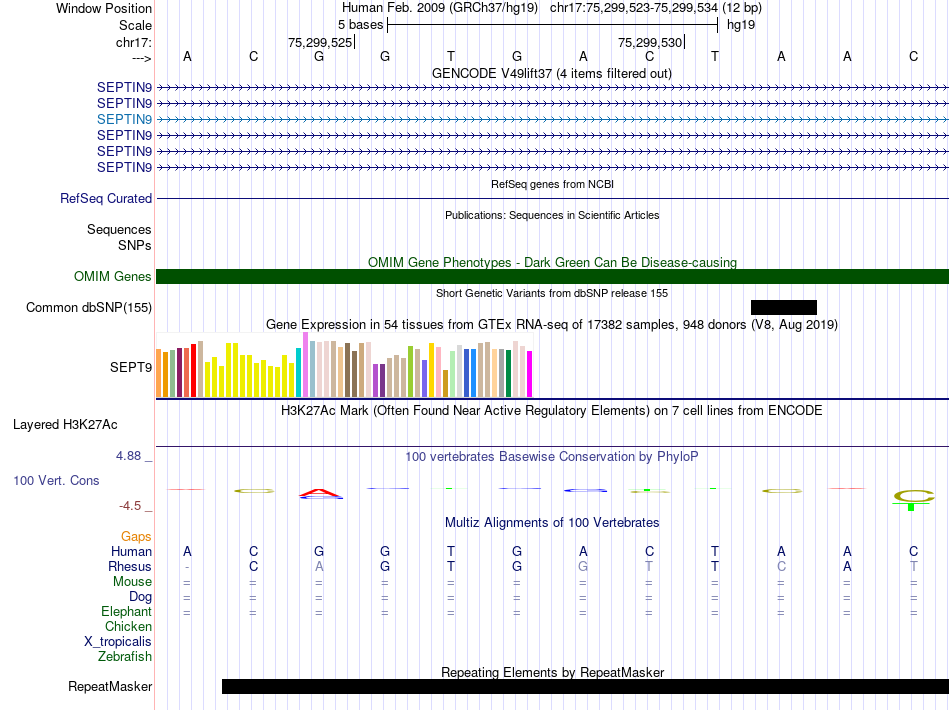Open GENCODE V49lift37 track title
The width and height of the screenshot is (950, 710).
tap(551, 73)
